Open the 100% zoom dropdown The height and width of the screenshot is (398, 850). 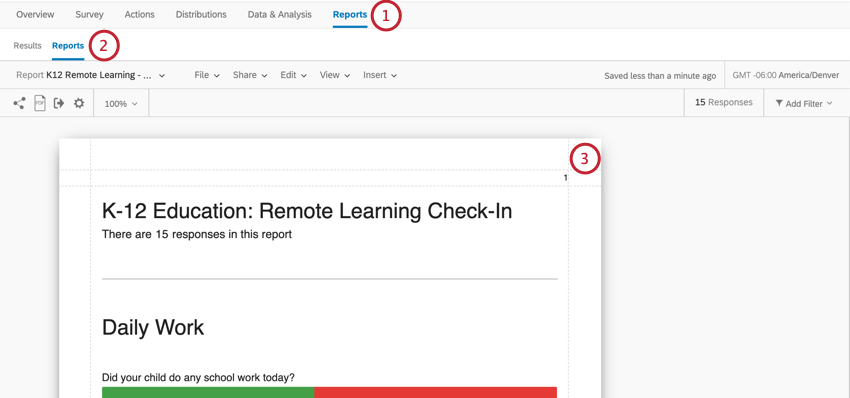point(121,104)
